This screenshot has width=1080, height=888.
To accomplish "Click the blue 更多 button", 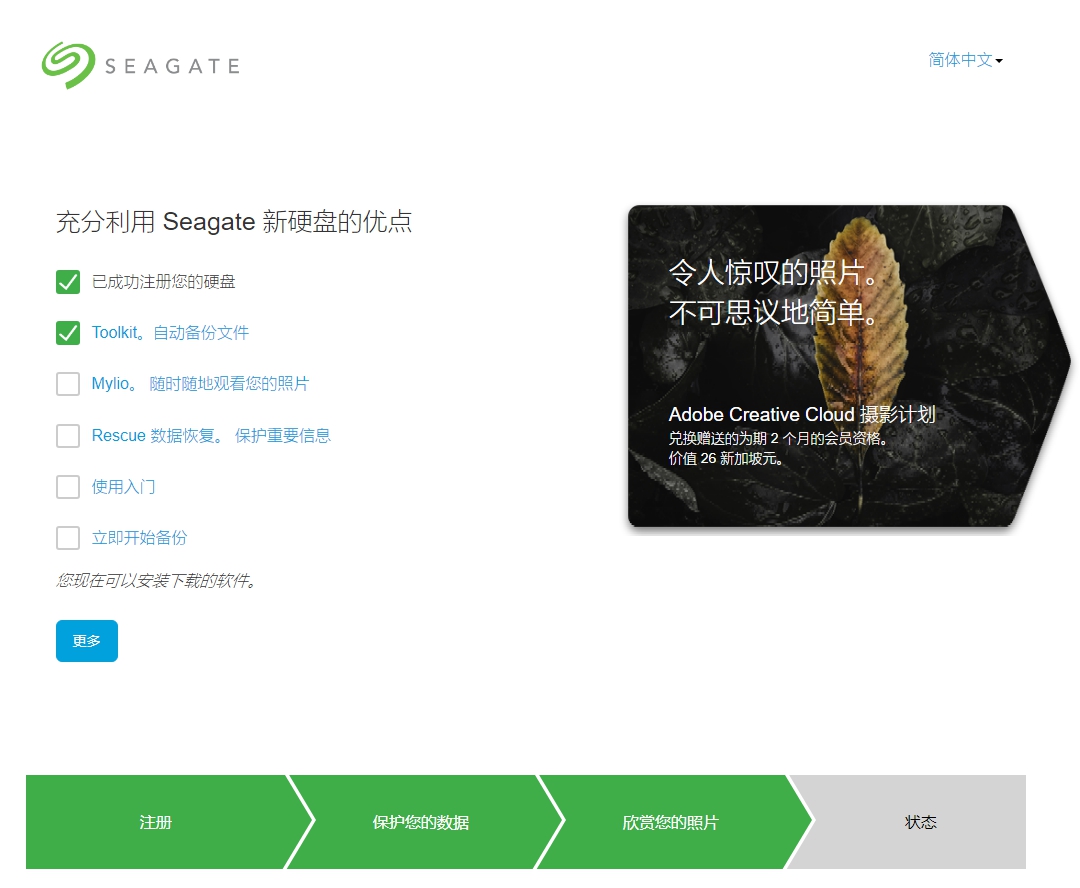I will 87,641.
